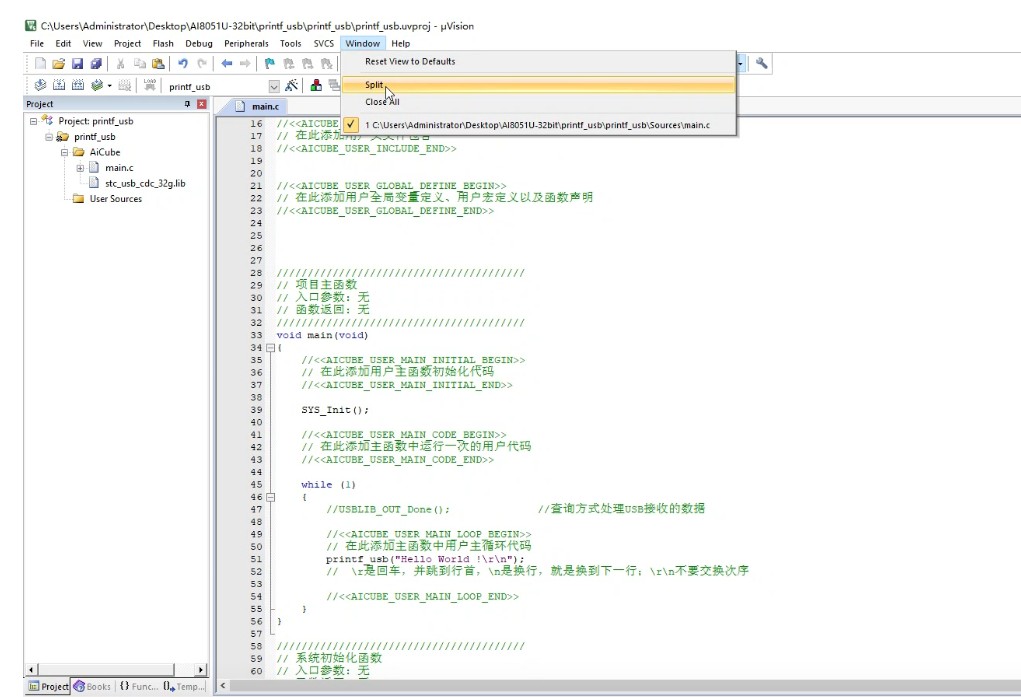This screenshot has height=697, width=1021.
Task: Click the Navigate Backwards arrow icon
Action: tap(227, 63)
